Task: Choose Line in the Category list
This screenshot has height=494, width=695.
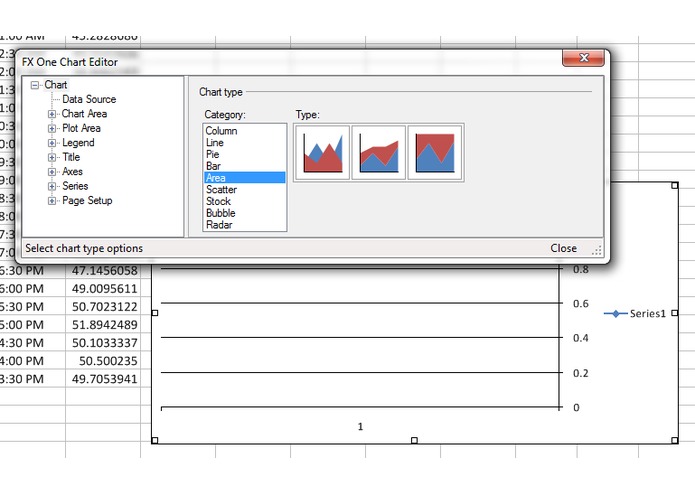Action: tap(245, 143)
